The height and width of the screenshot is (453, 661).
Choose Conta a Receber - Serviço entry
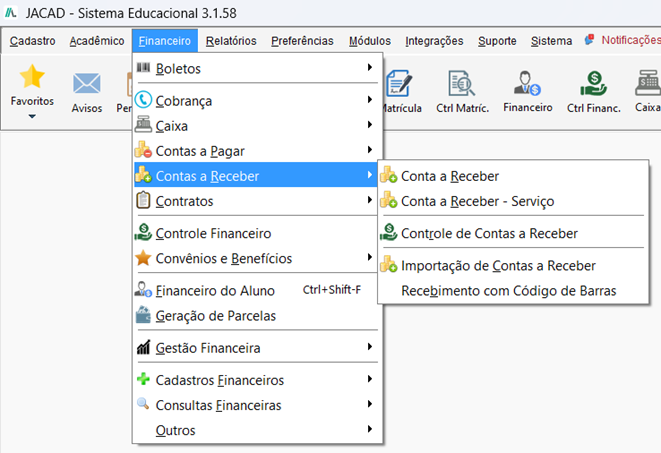click(513, 201)
